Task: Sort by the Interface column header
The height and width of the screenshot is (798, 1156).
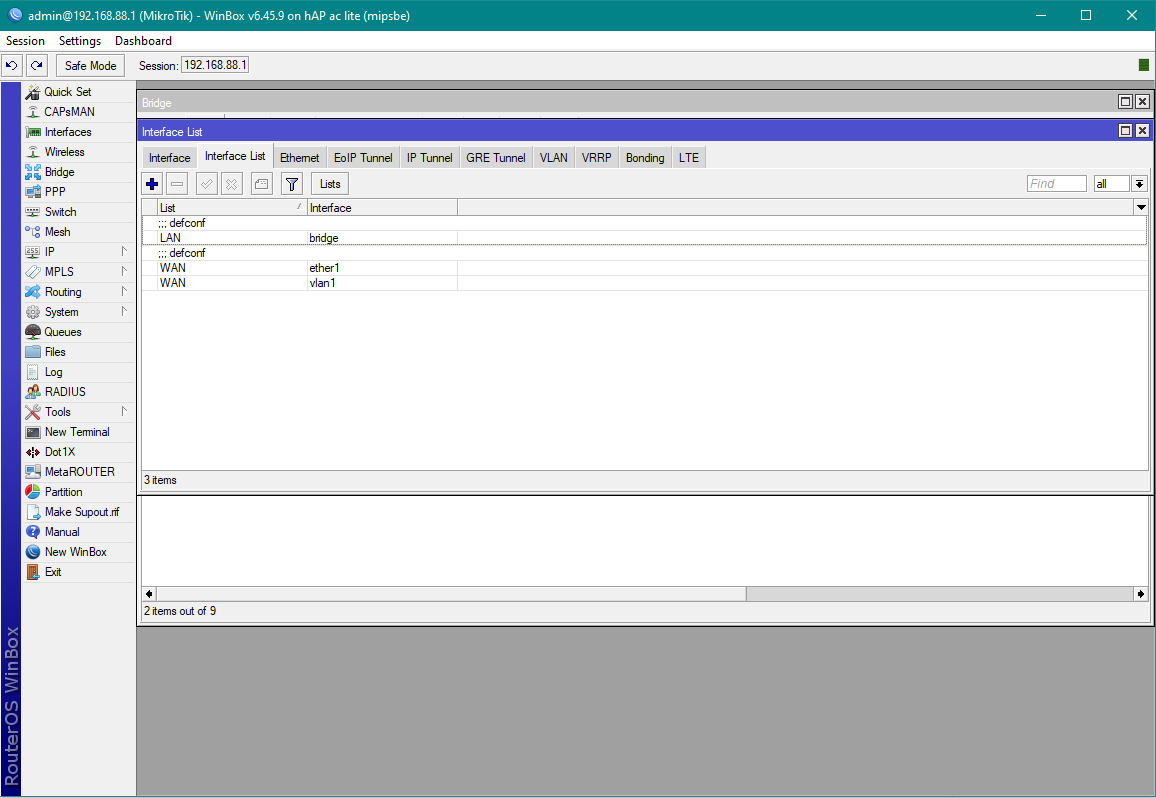Action: (382, 208)
